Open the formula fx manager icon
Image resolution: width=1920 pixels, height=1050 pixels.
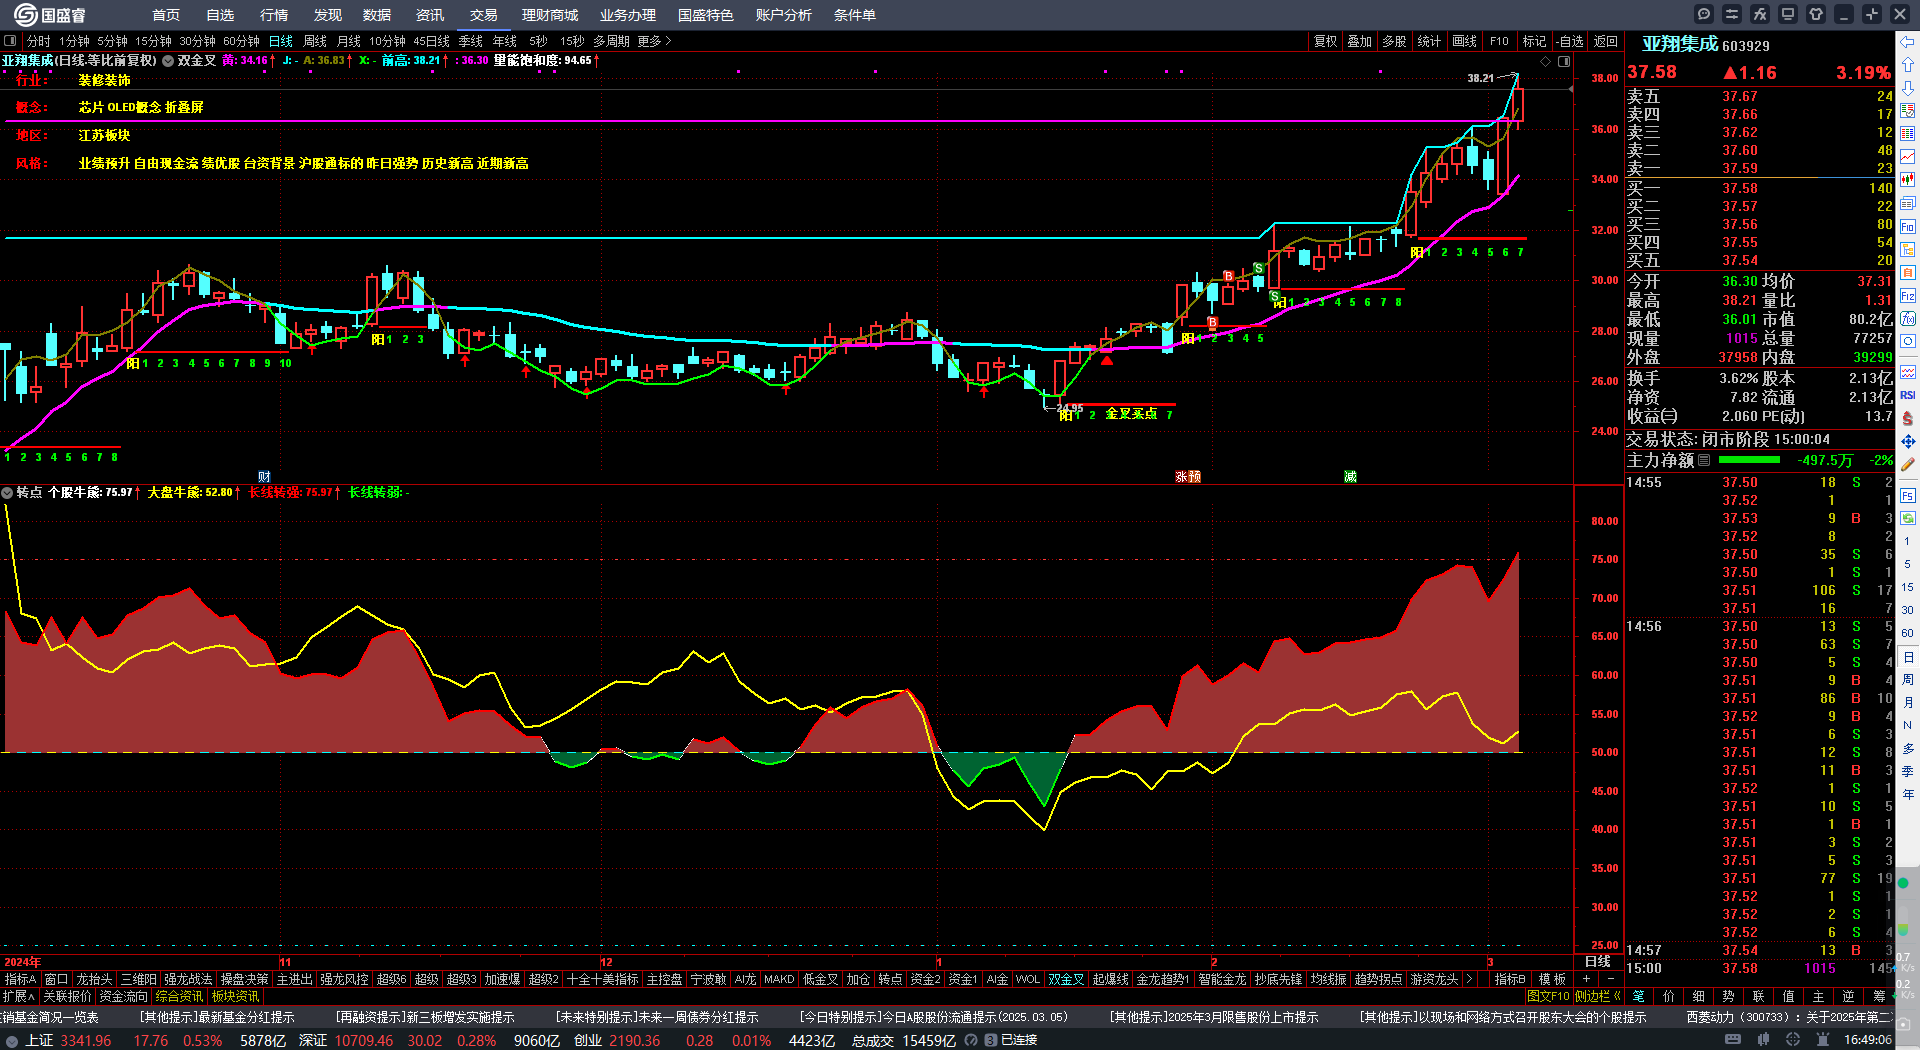[x=1760, y=14]
